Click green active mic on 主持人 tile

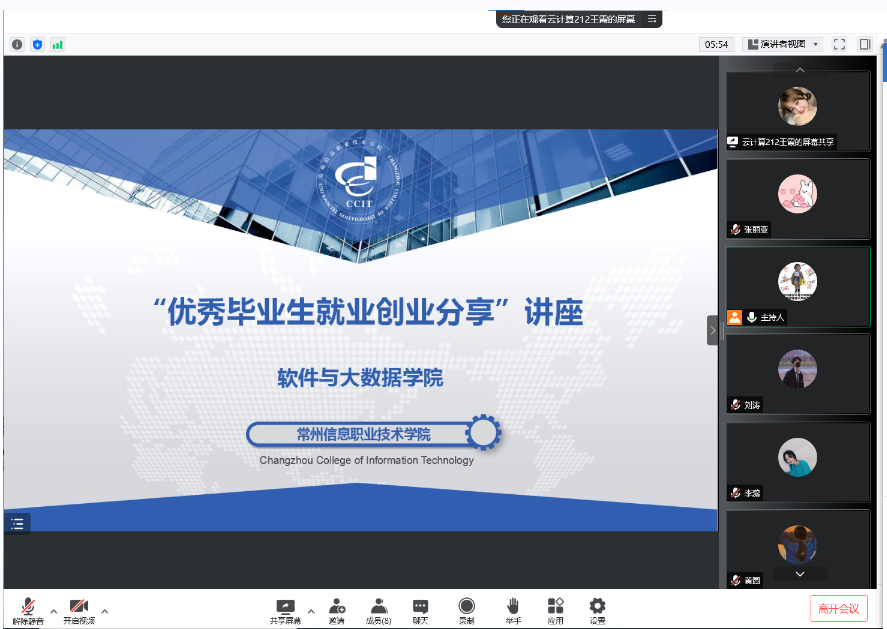tap(751, 317)
